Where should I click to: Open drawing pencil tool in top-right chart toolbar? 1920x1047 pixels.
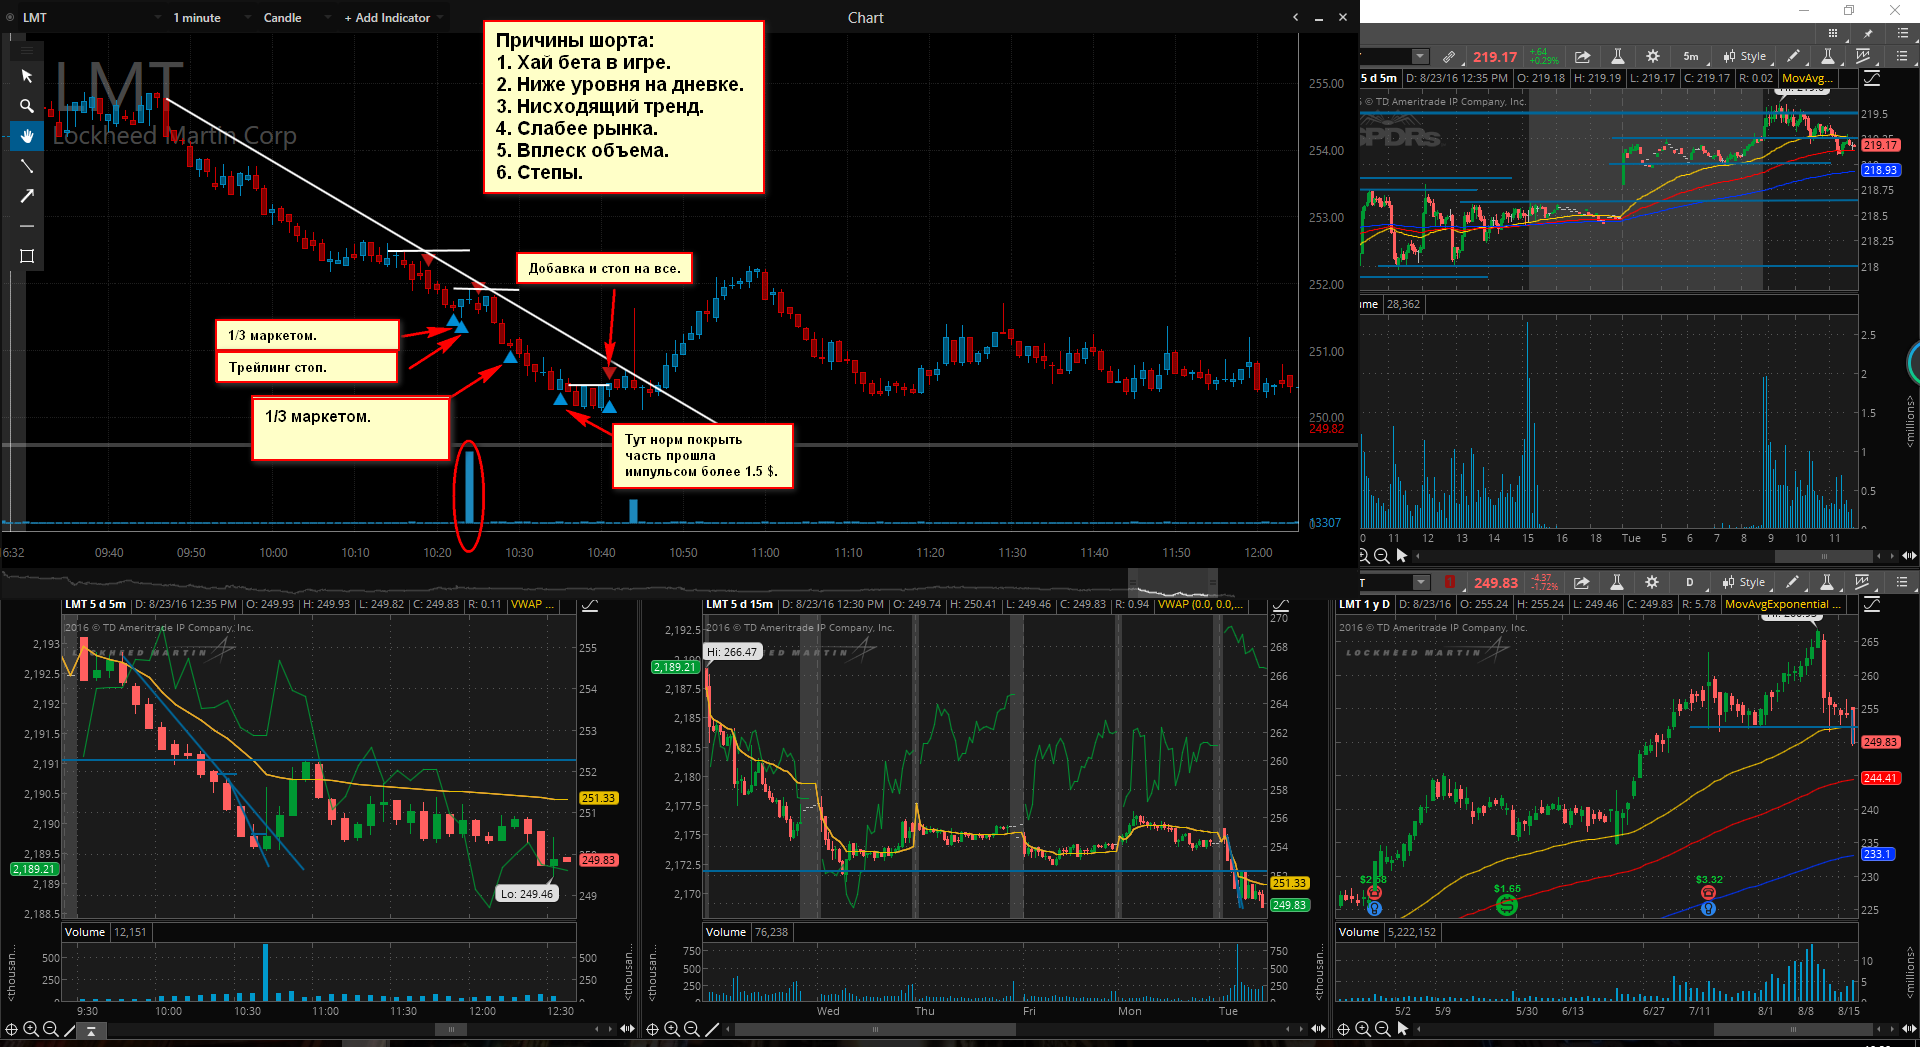pyautogui.click(x=1793, y=57)
